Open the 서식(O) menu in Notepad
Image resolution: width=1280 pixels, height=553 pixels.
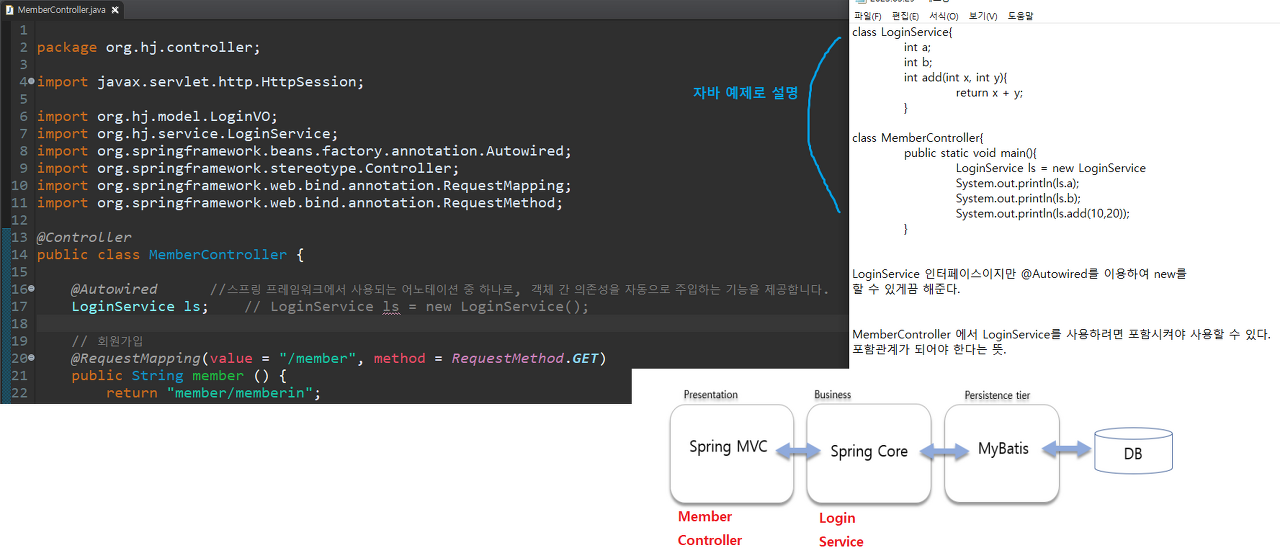pos(943,16)
